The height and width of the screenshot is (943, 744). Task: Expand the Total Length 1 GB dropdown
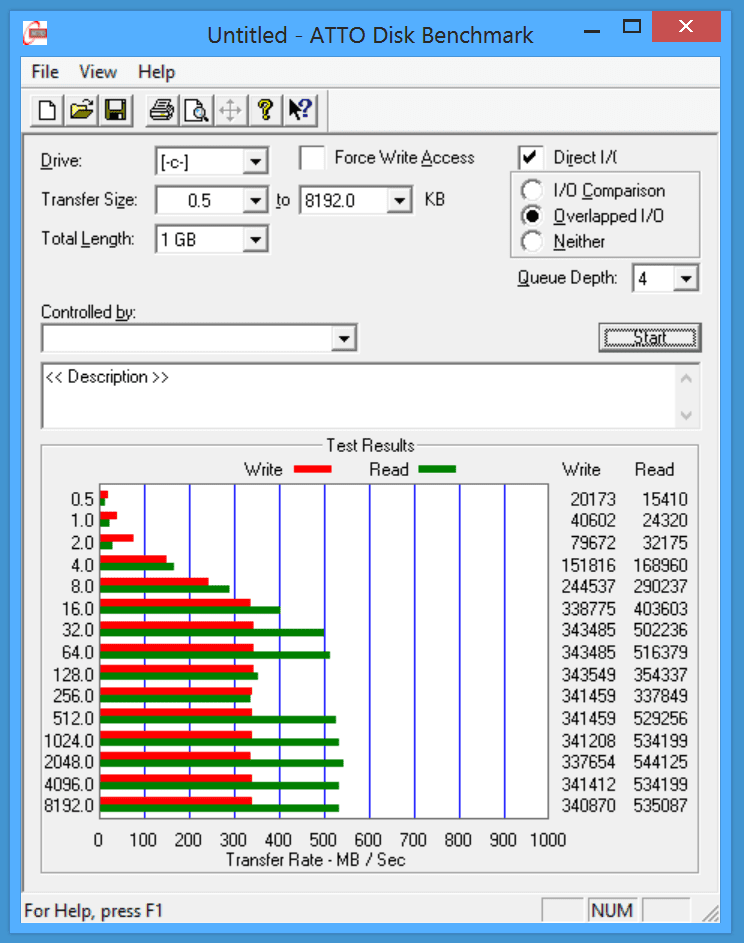(255, 239)
